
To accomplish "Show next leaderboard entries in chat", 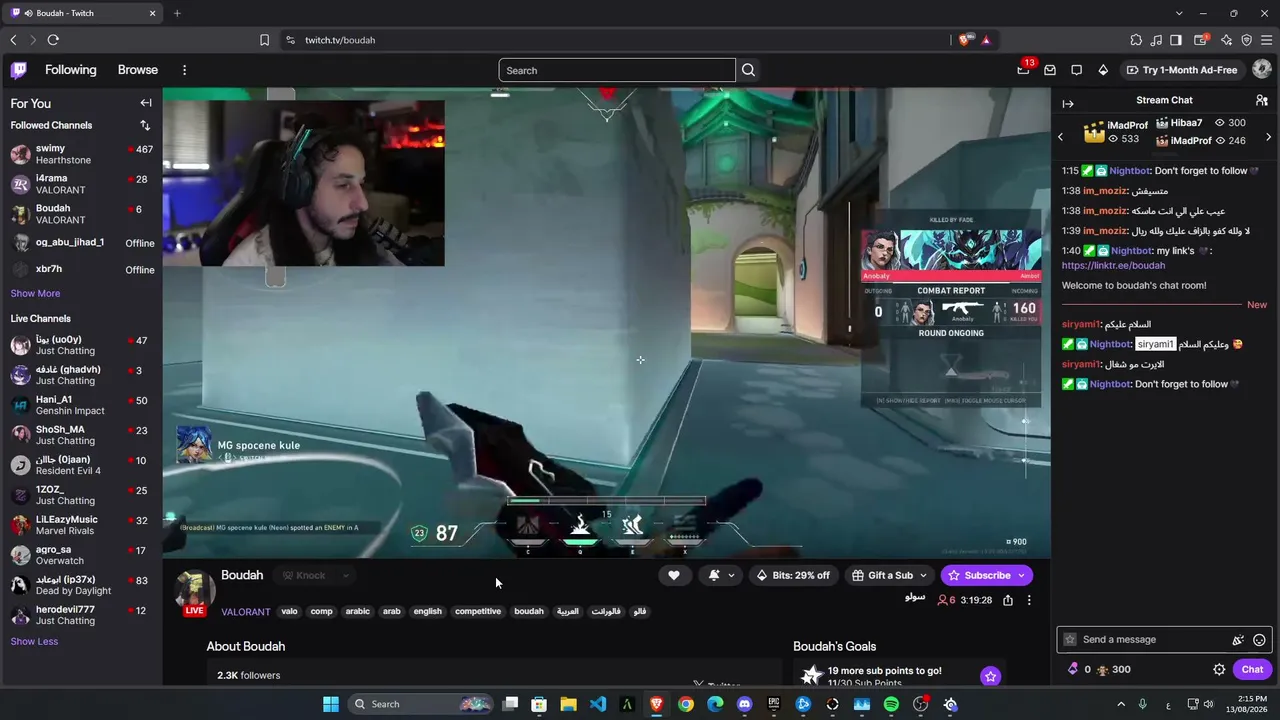I will 1269,137.
